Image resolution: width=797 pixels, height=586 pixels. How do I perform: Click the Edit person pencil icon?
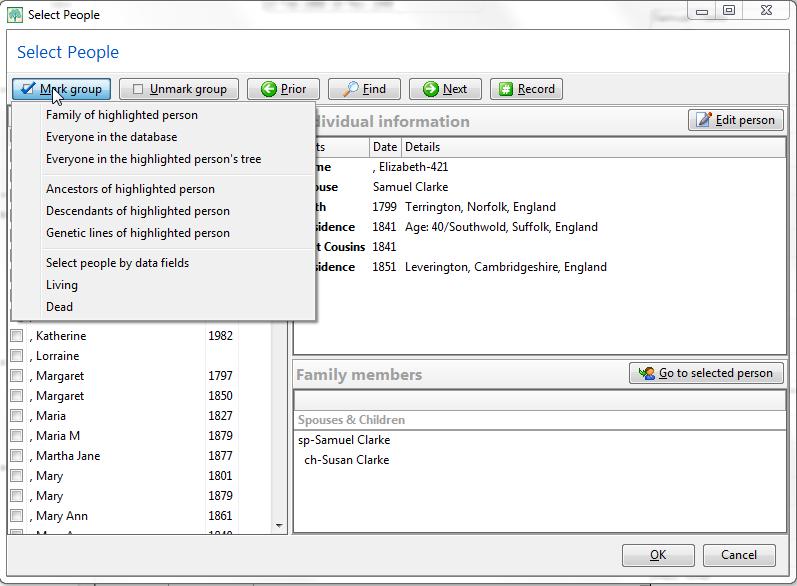tap(704, 119)
